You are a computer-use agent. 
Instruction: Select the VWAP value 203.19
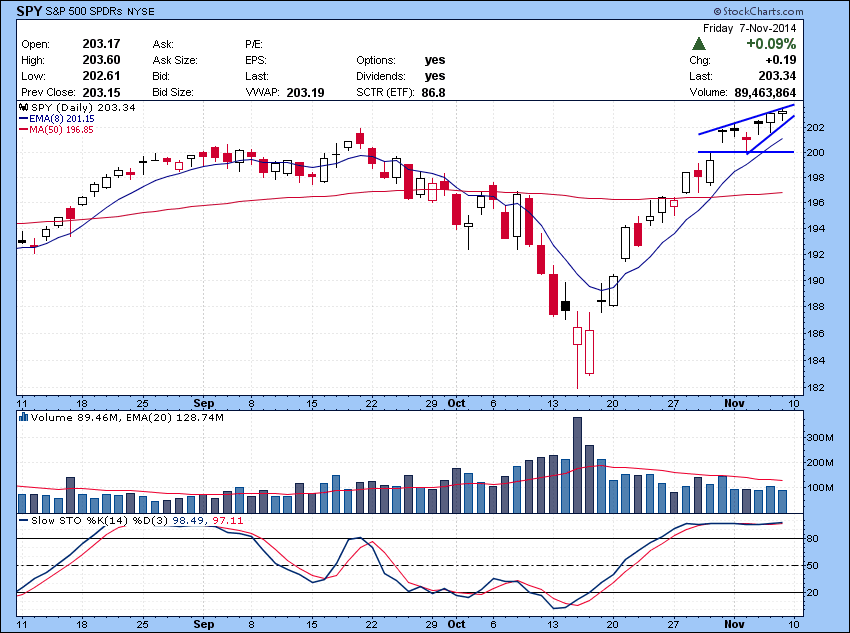tap(305, 93)
